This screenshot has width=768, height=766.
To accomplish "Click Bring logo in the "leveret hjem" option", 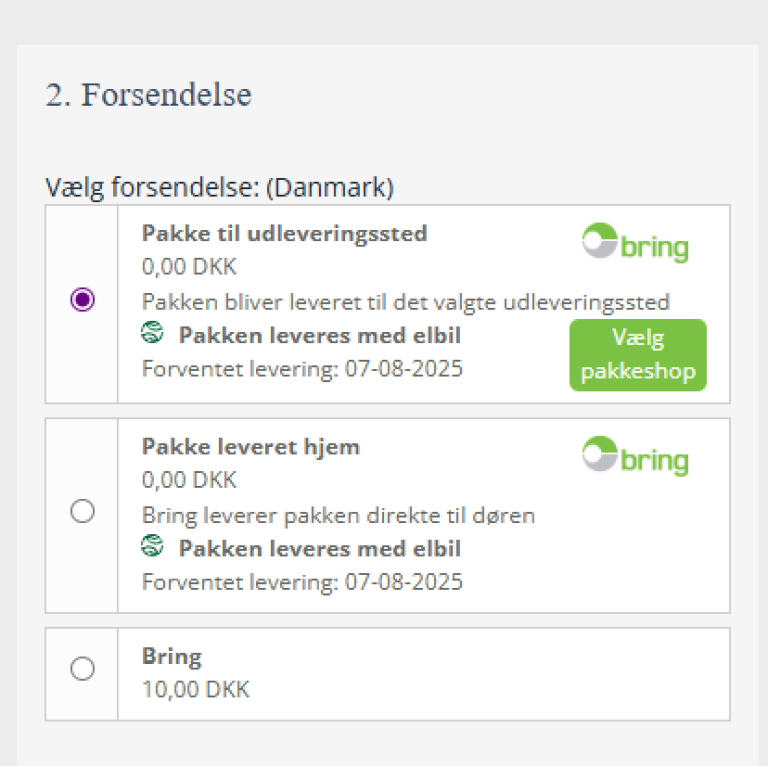I will pos(635,457).
